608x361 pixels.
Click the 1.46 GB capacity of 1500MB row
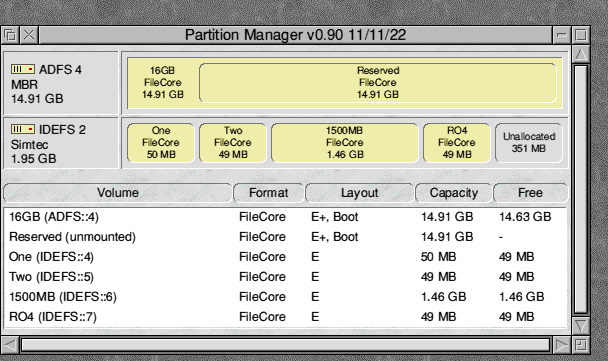click(x=444, y=297)
